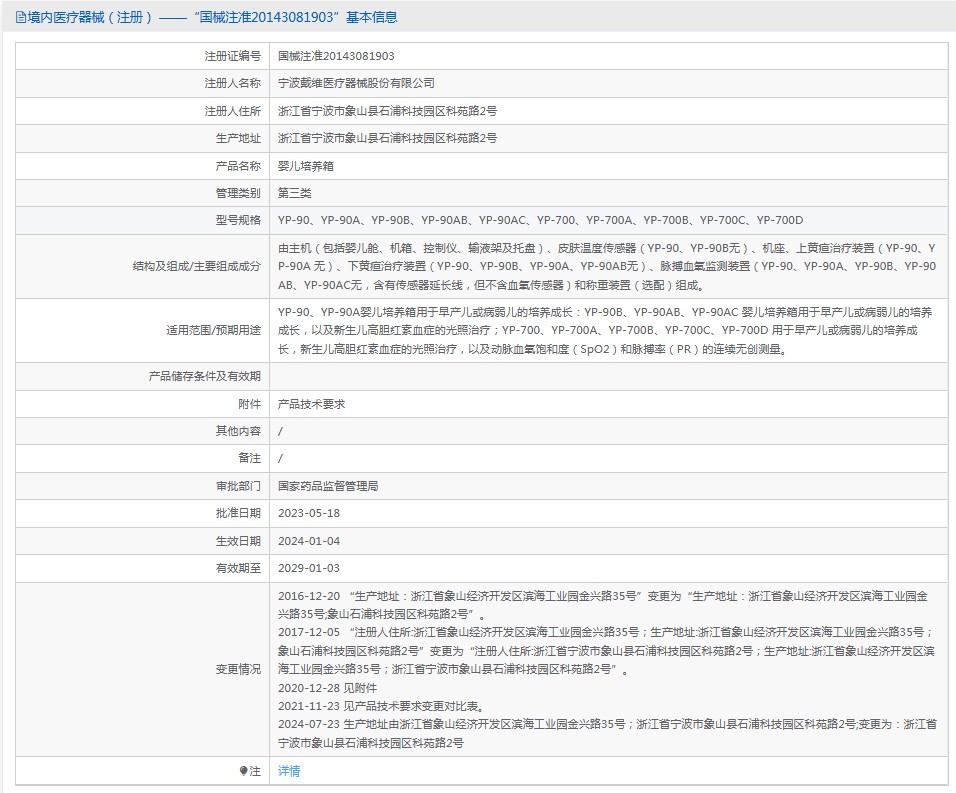
Task: Click the 适用范围/预期用途 row label
Action: (213, 329)
